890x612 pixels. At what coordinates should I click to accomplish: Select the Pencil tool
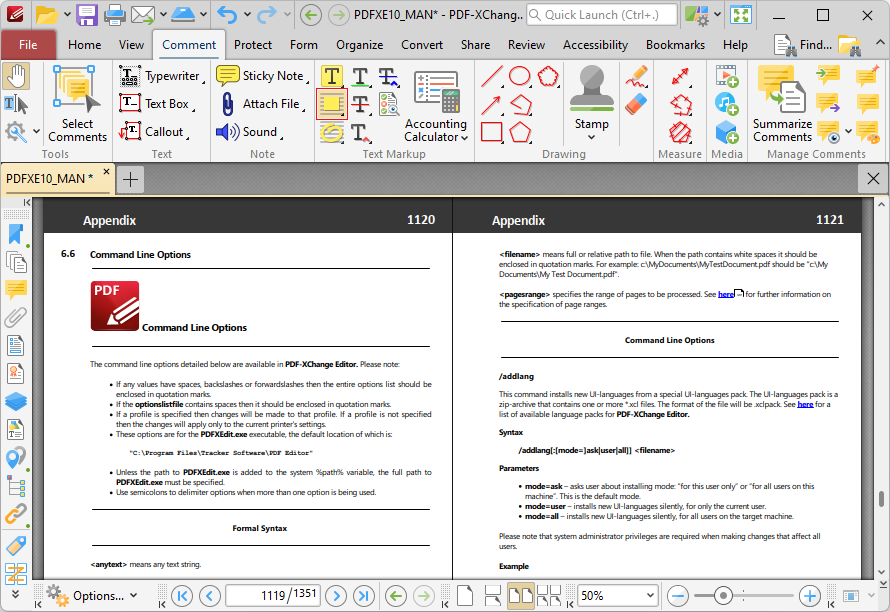[x=637, y=76]
